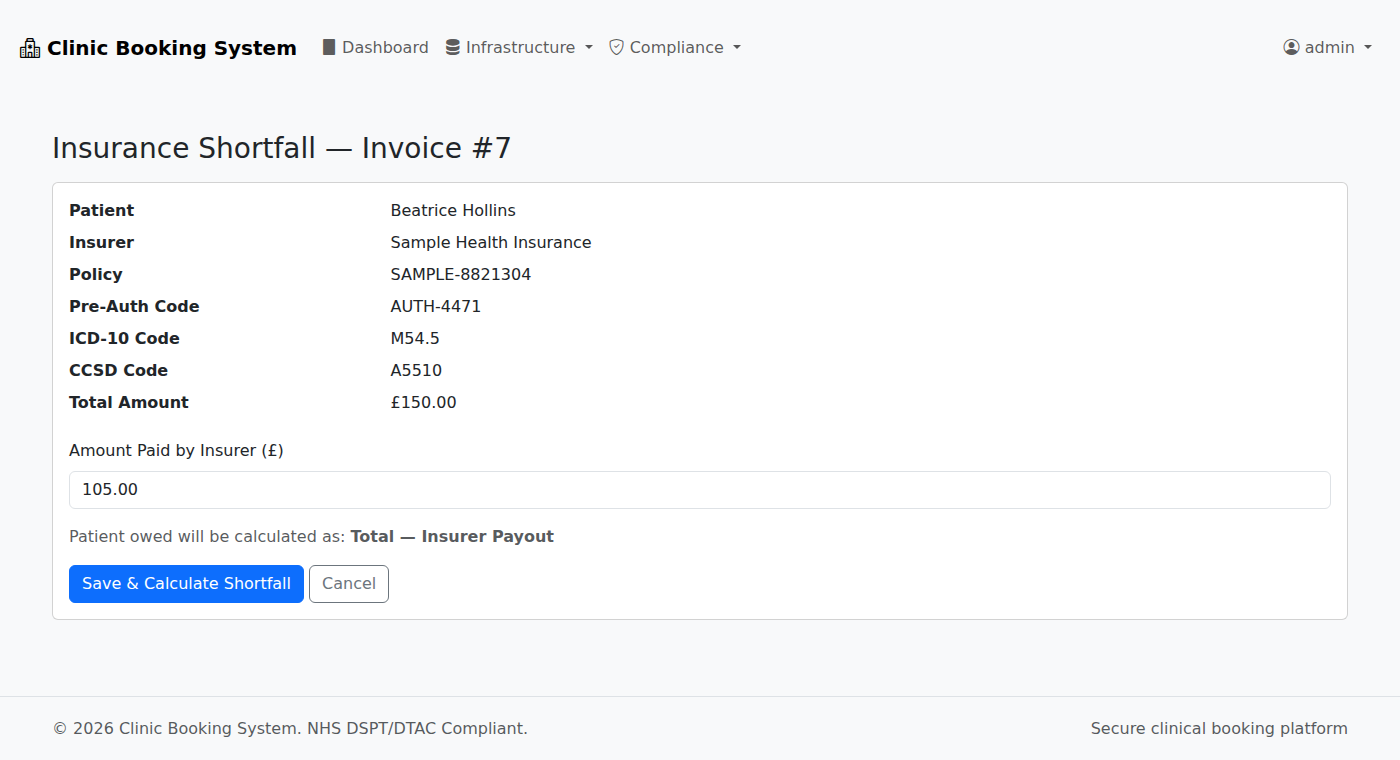Select policy number SAMPLE-8821304
Screen dimensions: 1400x760
461,274
